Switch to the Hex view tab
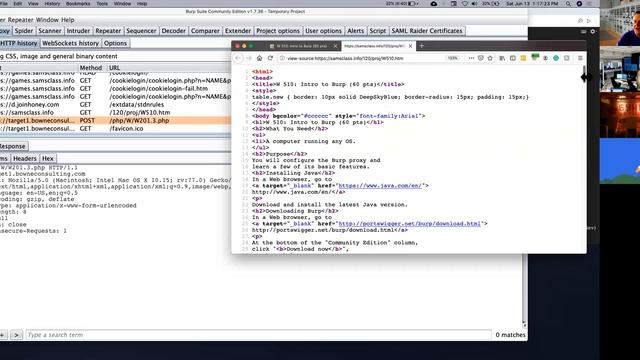Screen dimensions: 640x360 tap(48, 158)
